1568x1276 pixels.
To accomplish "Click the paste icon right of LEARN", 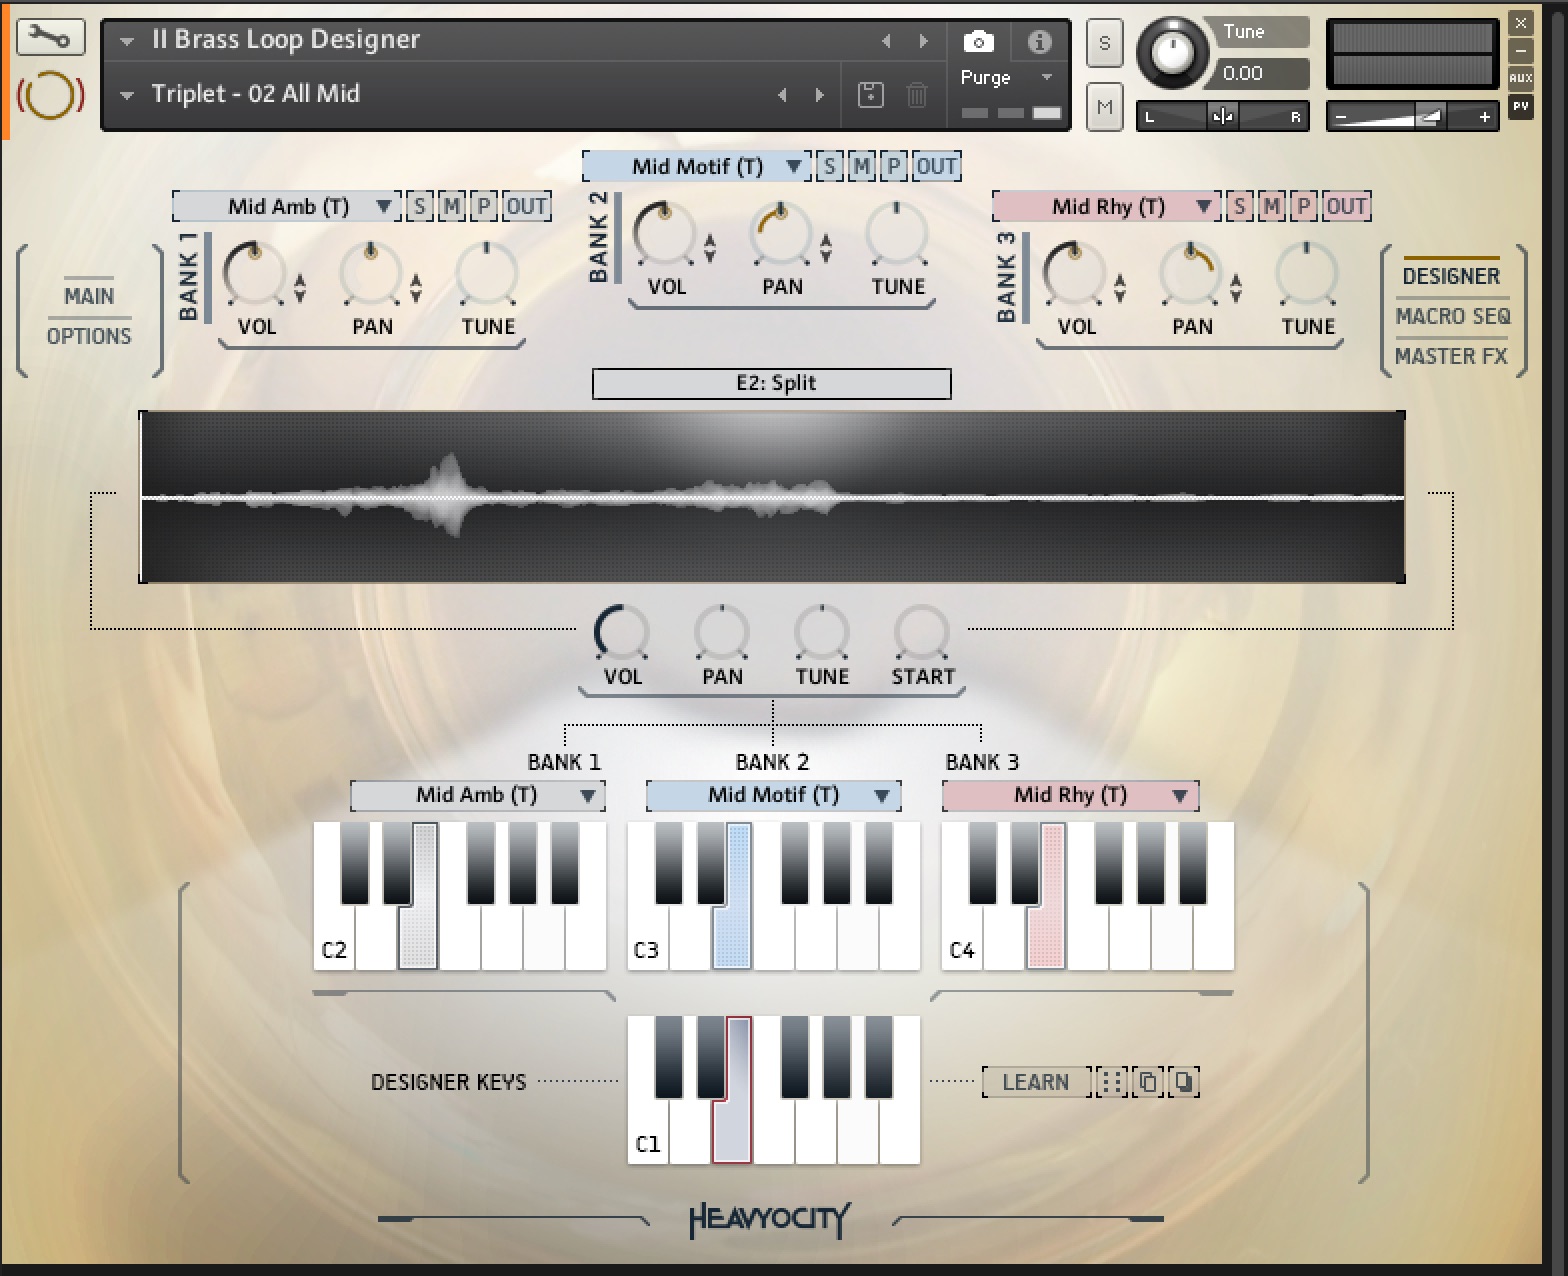I will [x=1184, y=1082].
